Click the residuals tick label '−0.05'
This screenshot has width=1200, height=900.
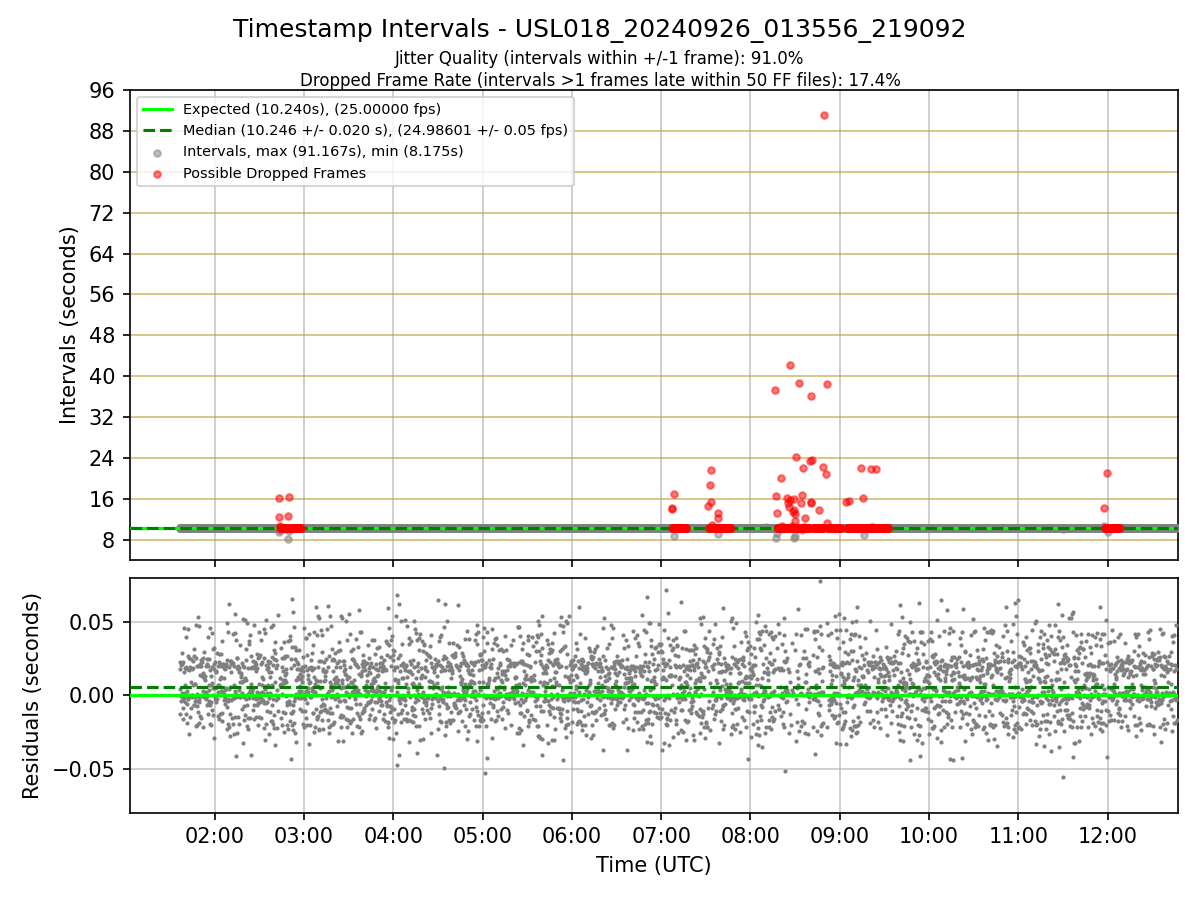pos(85,770)
